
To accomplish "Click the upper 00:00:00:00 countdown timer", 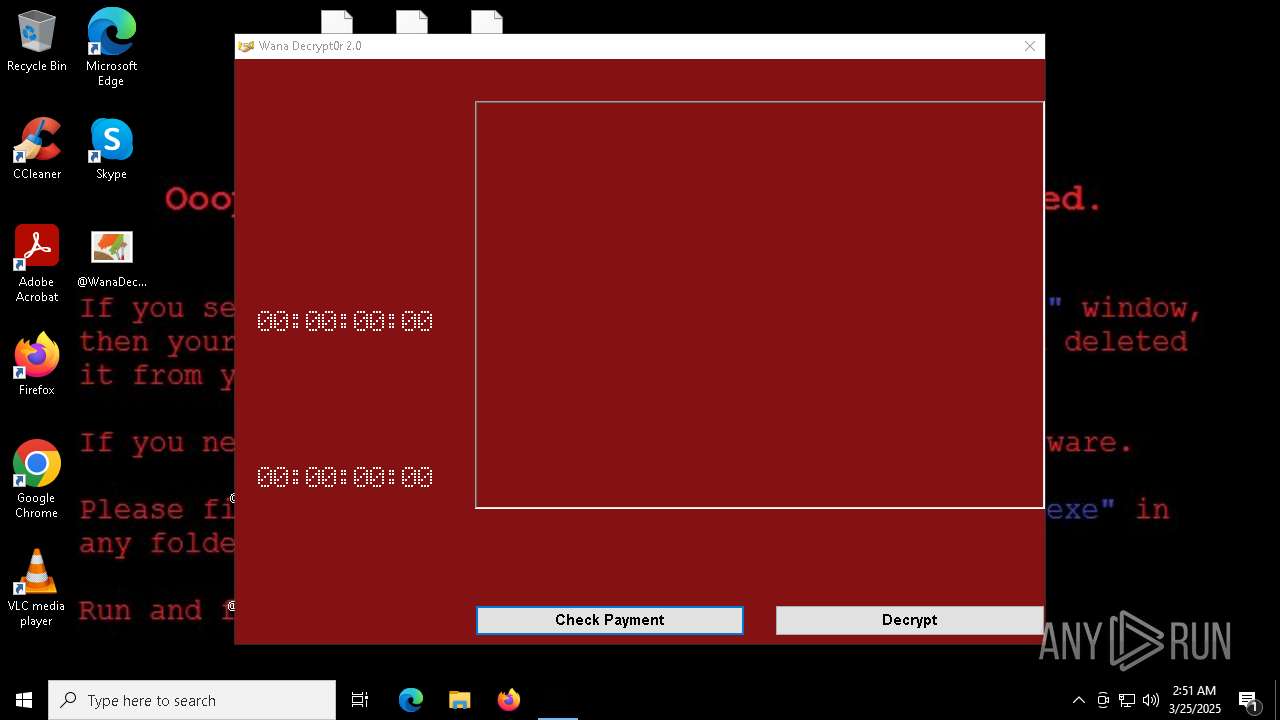I will pos(345,321).
